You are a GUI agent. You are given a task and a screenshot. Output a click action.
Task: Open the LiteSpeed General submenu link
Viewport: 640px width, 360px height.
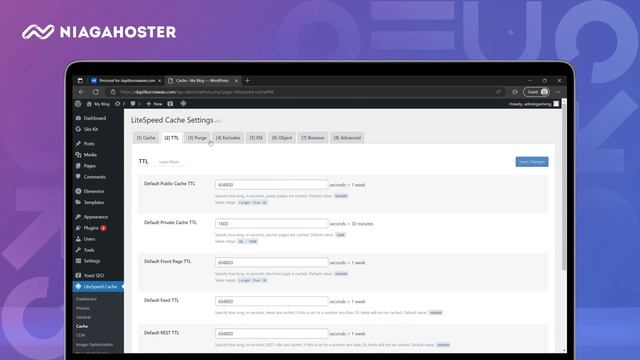click(x=83, y=317)
